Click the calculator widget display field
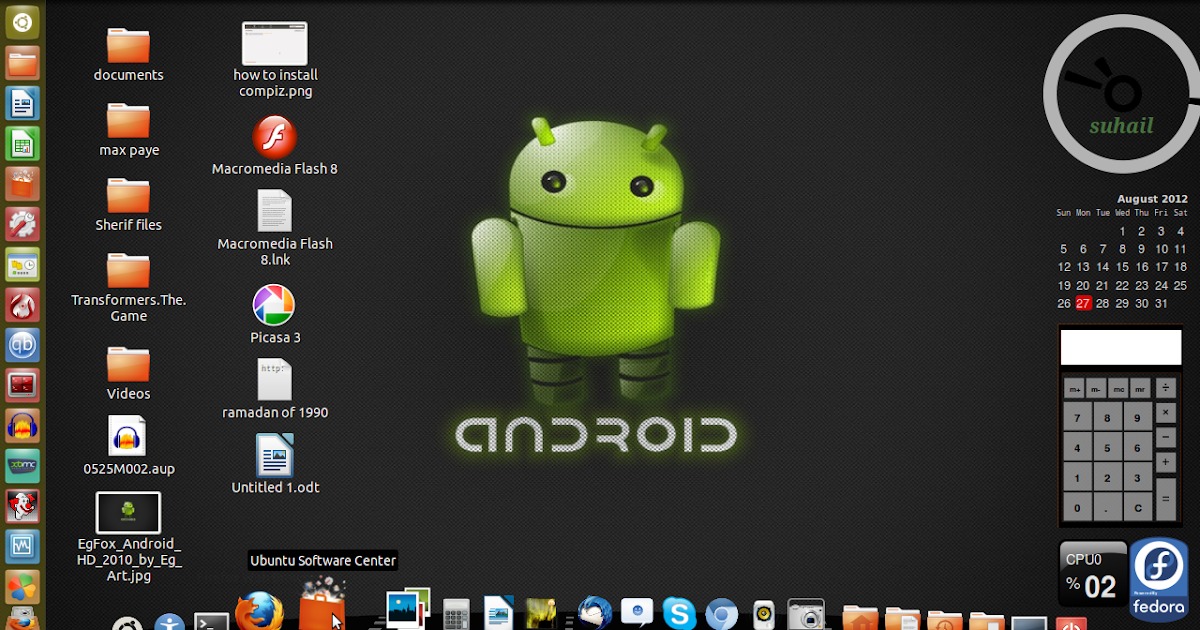Viewport: 1200px width, 630px height. tap(1121, 348)
